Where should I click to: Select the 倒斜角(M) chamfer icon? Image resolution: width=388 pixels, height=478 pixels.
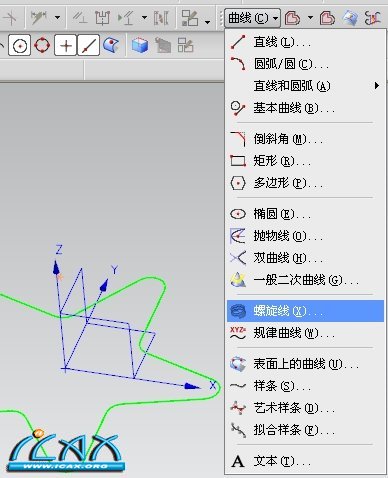coord(238,139)
